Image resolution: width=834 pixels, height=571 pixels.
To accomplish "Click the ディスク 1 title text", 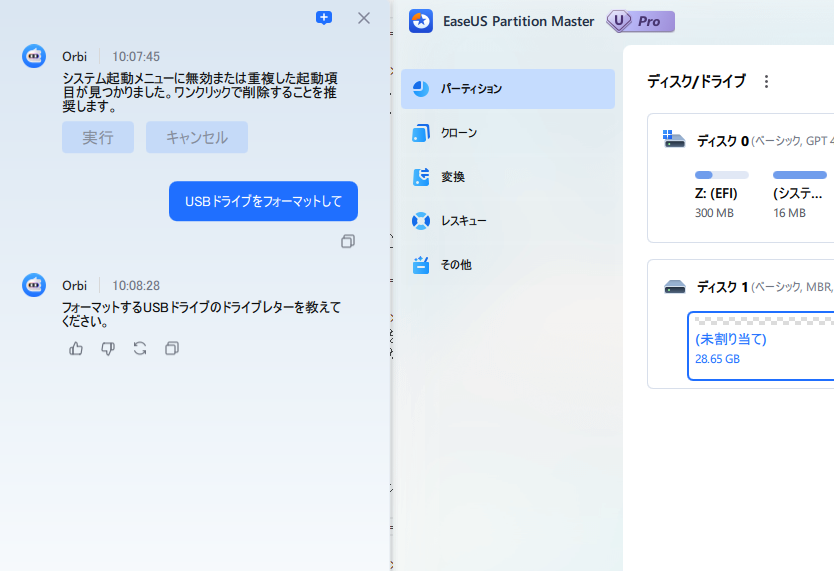I will (722, 287).
